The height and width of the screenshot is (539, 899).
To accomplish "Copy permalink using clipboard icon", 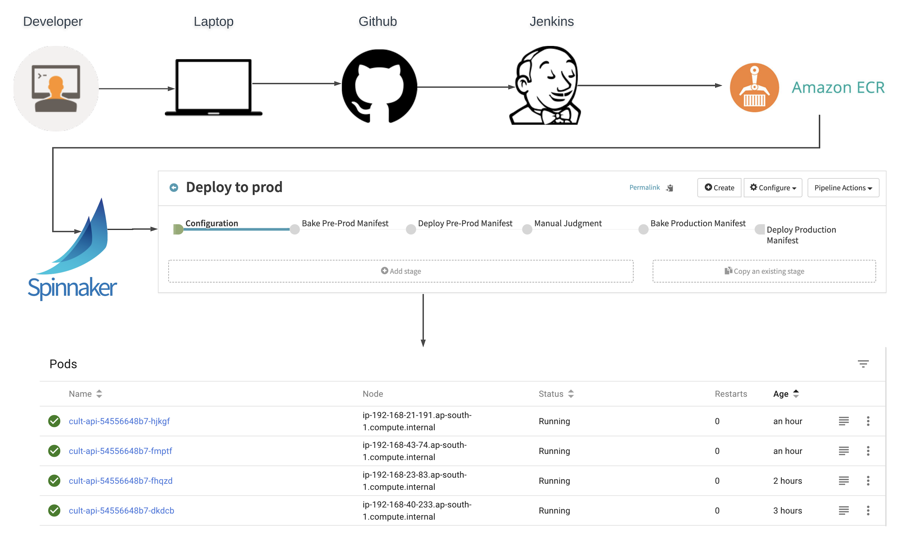I will (x=670, y=188).
